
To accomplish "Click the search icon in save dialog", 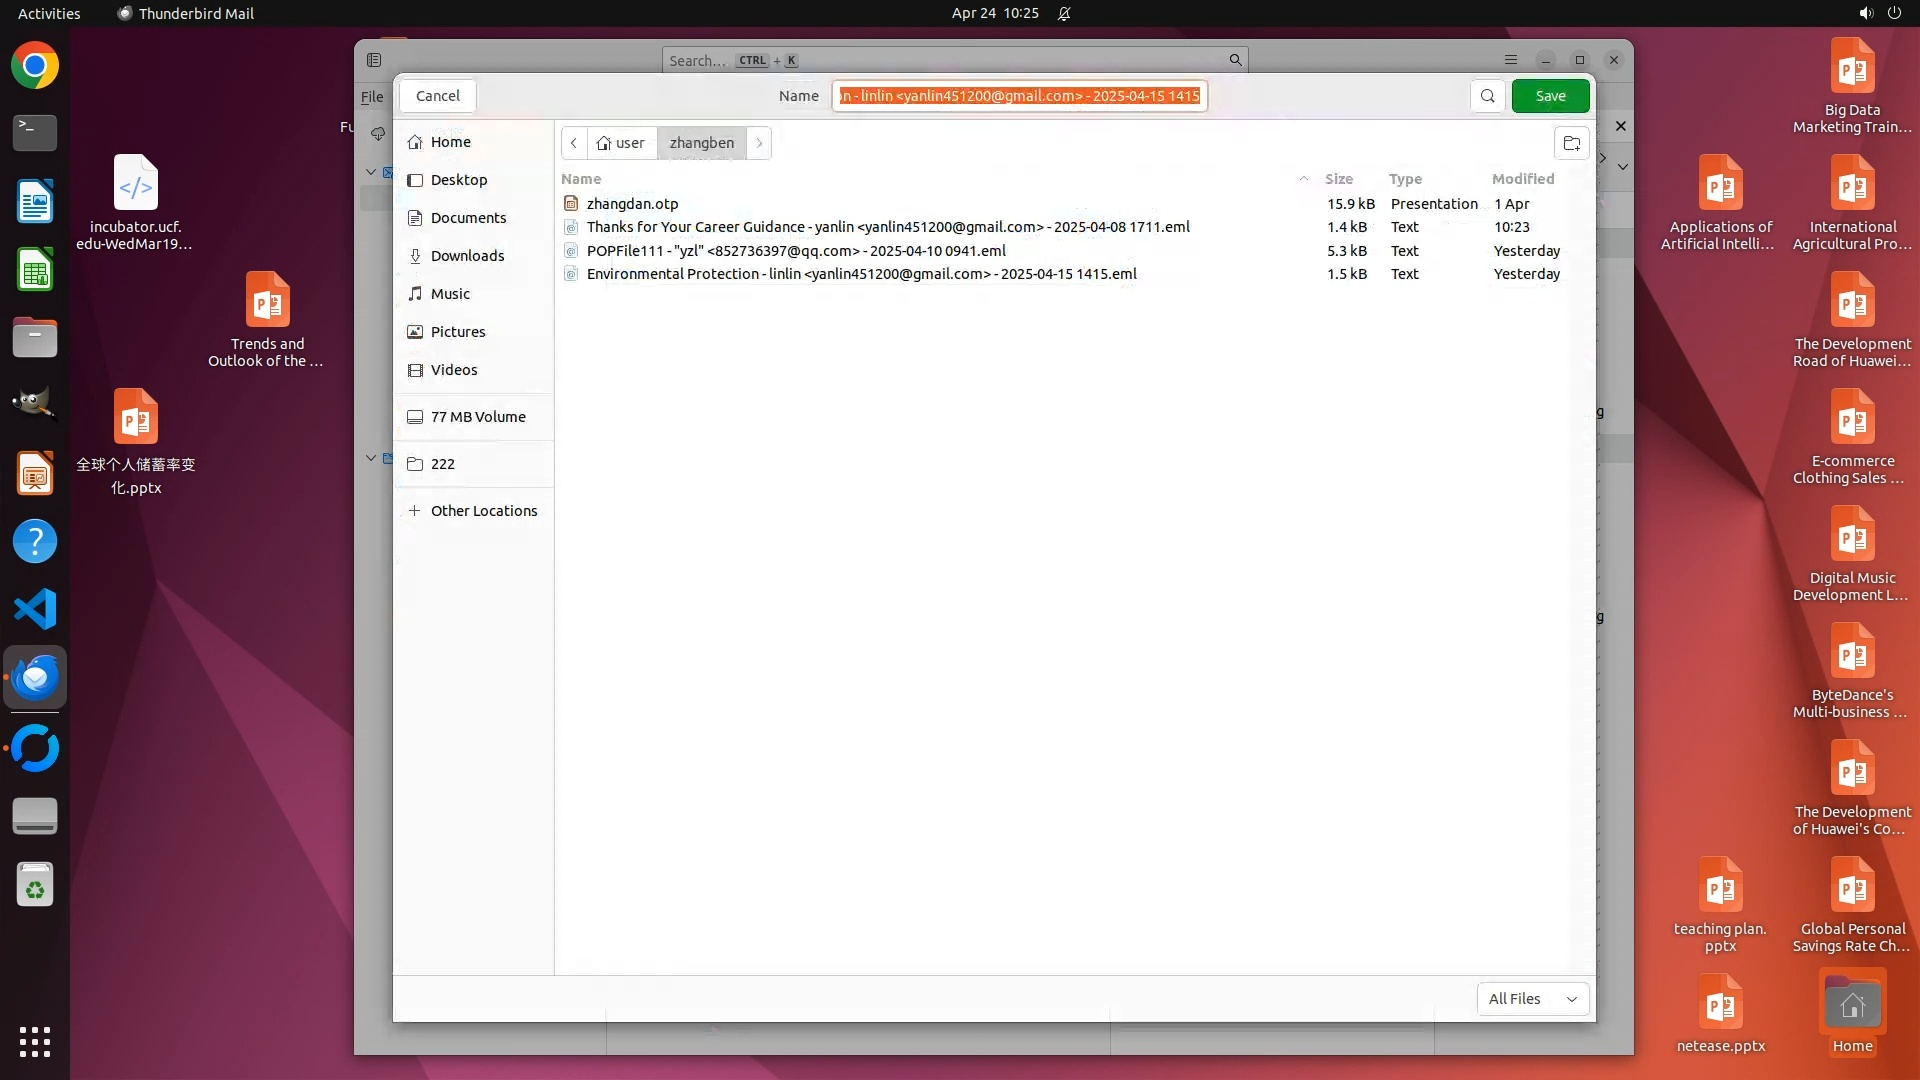I will coord(1487,96).
